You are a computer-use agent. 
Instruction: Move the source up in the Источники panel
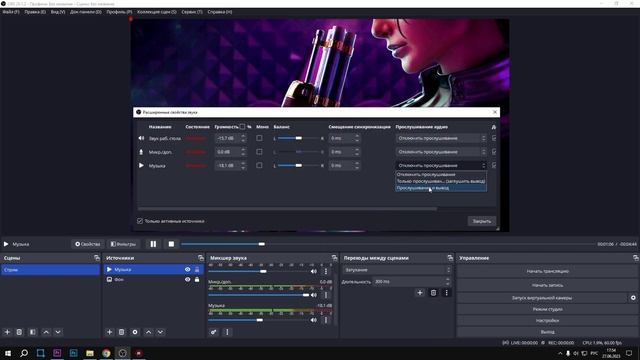[x=148, y=332]
